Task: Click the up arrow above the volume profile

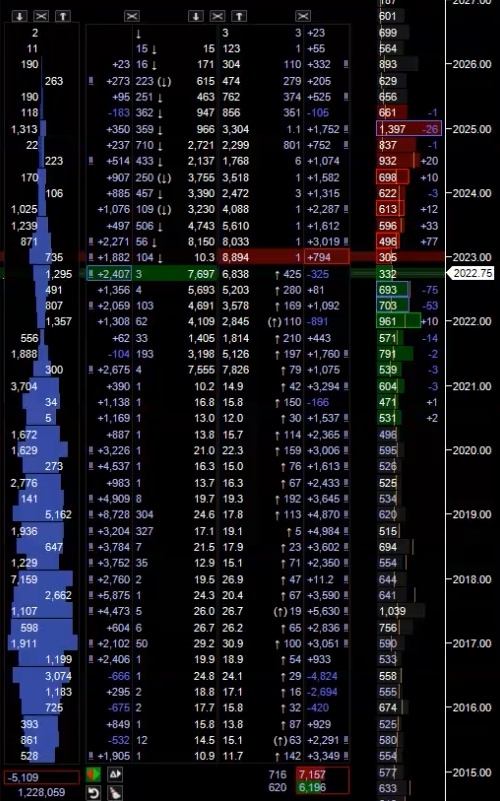Action: point(63,16)
